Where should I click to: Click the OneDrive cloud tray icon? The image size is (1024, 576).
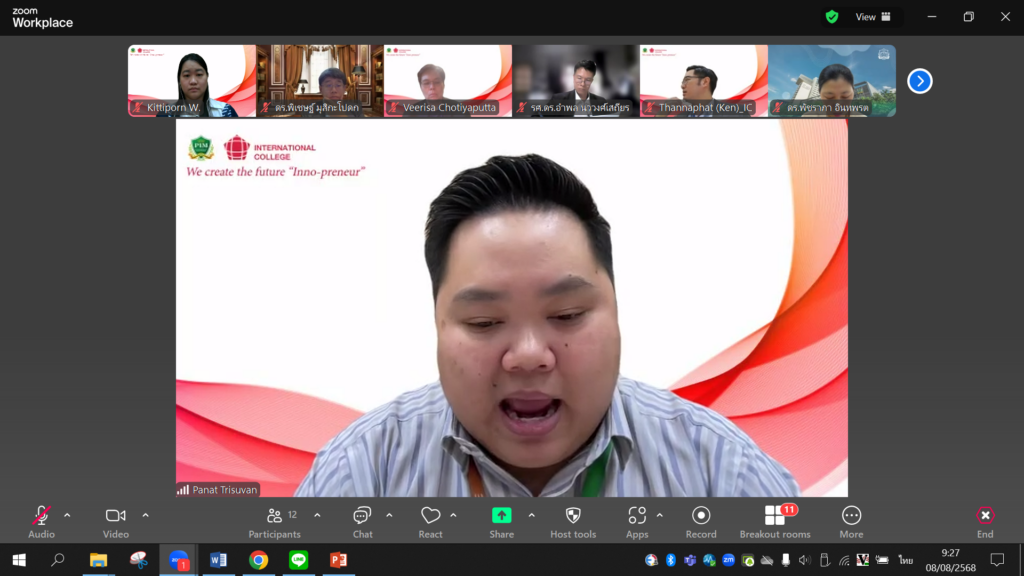[767, 560]
